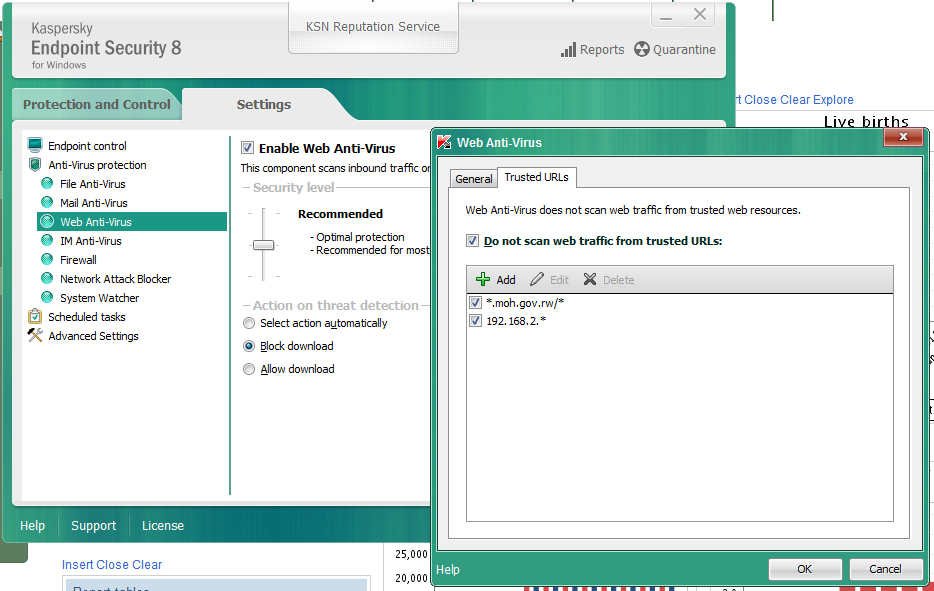Open Help in the Web Anti-Virus dialog
Viewport: 934px width, 591px height.
click(448, 570)
